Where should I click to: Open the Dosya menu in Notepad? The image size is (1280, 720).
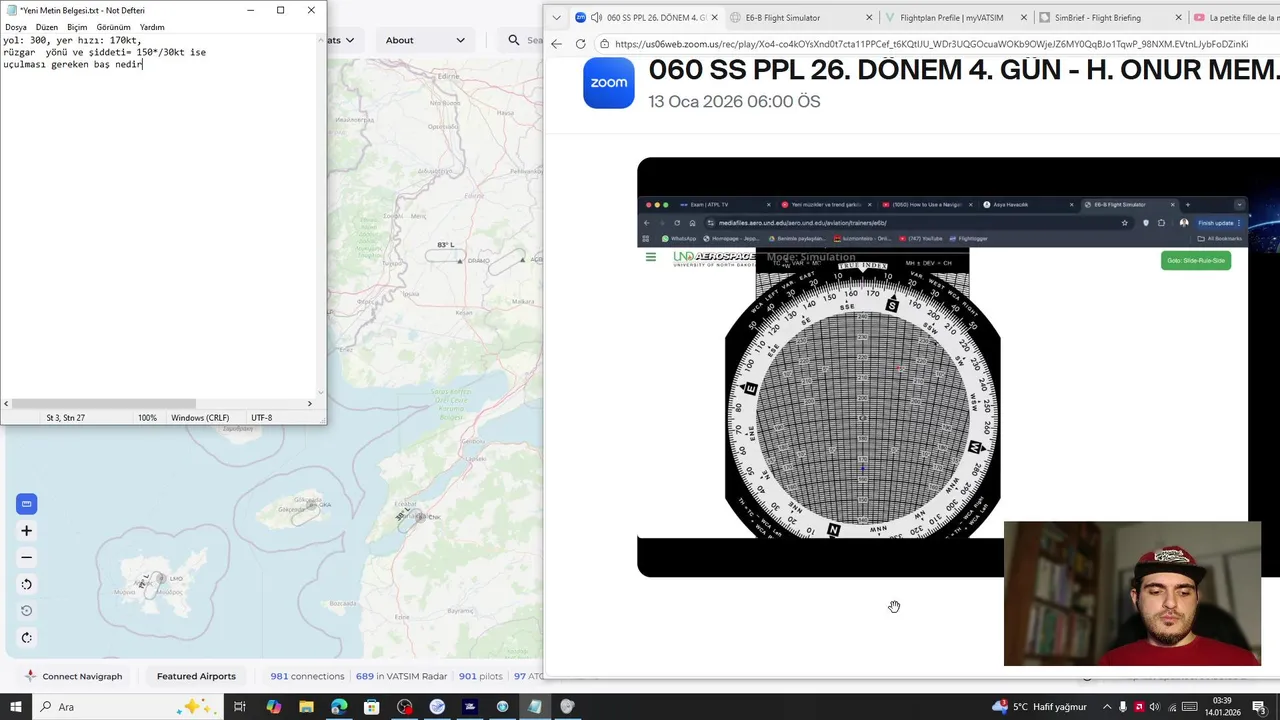(x=16, y=27)
